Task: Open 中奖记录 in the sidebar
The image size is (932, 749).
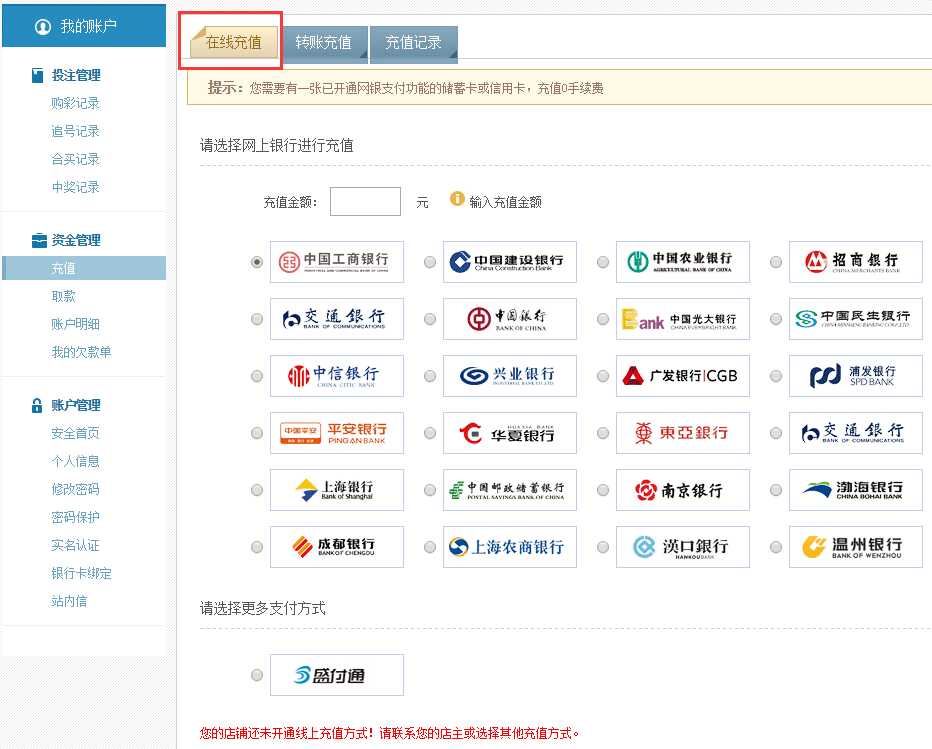Action: [75, 187]
